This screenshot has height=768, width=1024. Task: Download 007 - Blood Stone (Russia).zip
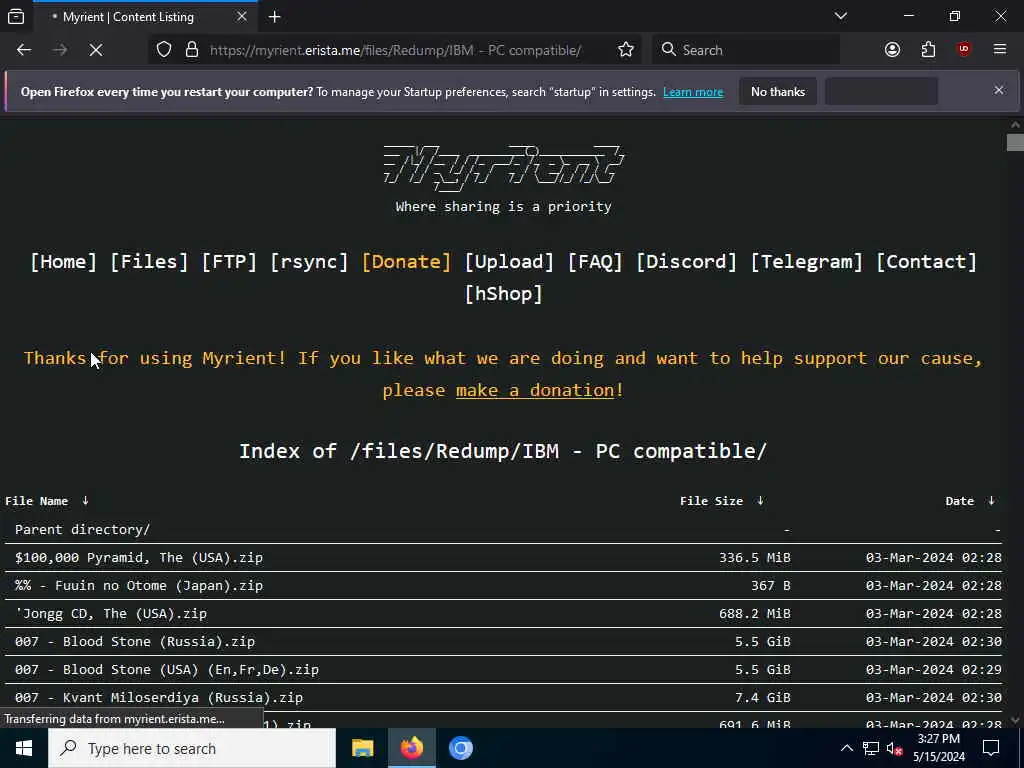pos(135,642)
